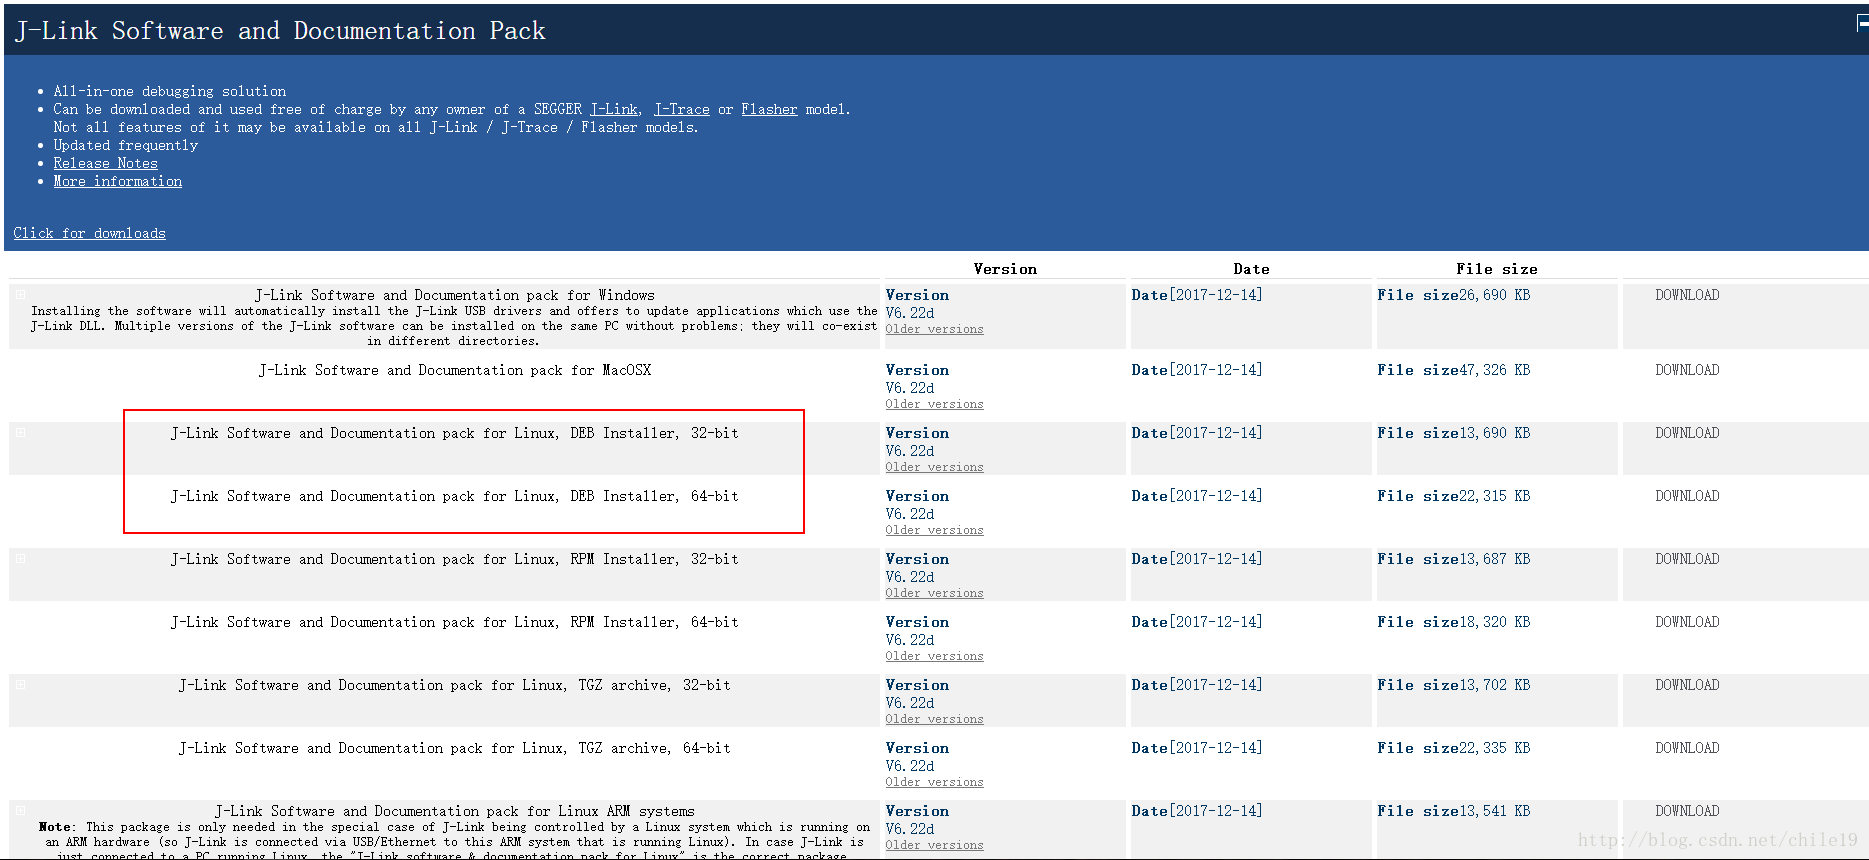Download the Windows pack
Screen dimensions: 1869x860
click(x=1687, y=295)
